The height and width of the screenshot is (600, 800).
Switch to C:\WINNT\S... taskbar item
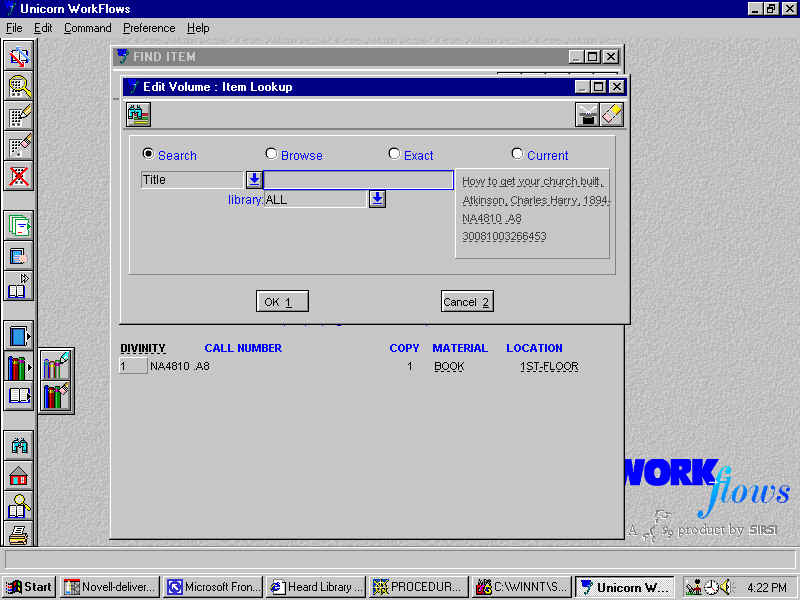[522, 587]
